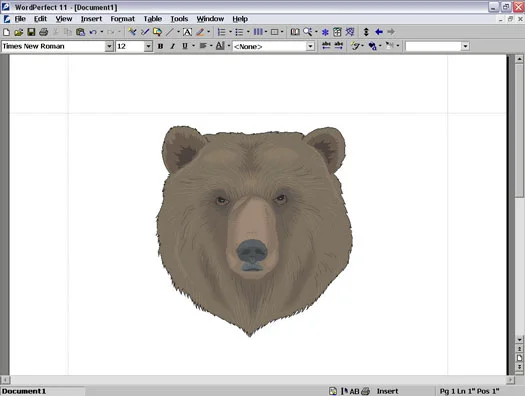Apply numbered list formatting
Screen dimensions: 525x396
pyautogui.click(x=221, y=32)
